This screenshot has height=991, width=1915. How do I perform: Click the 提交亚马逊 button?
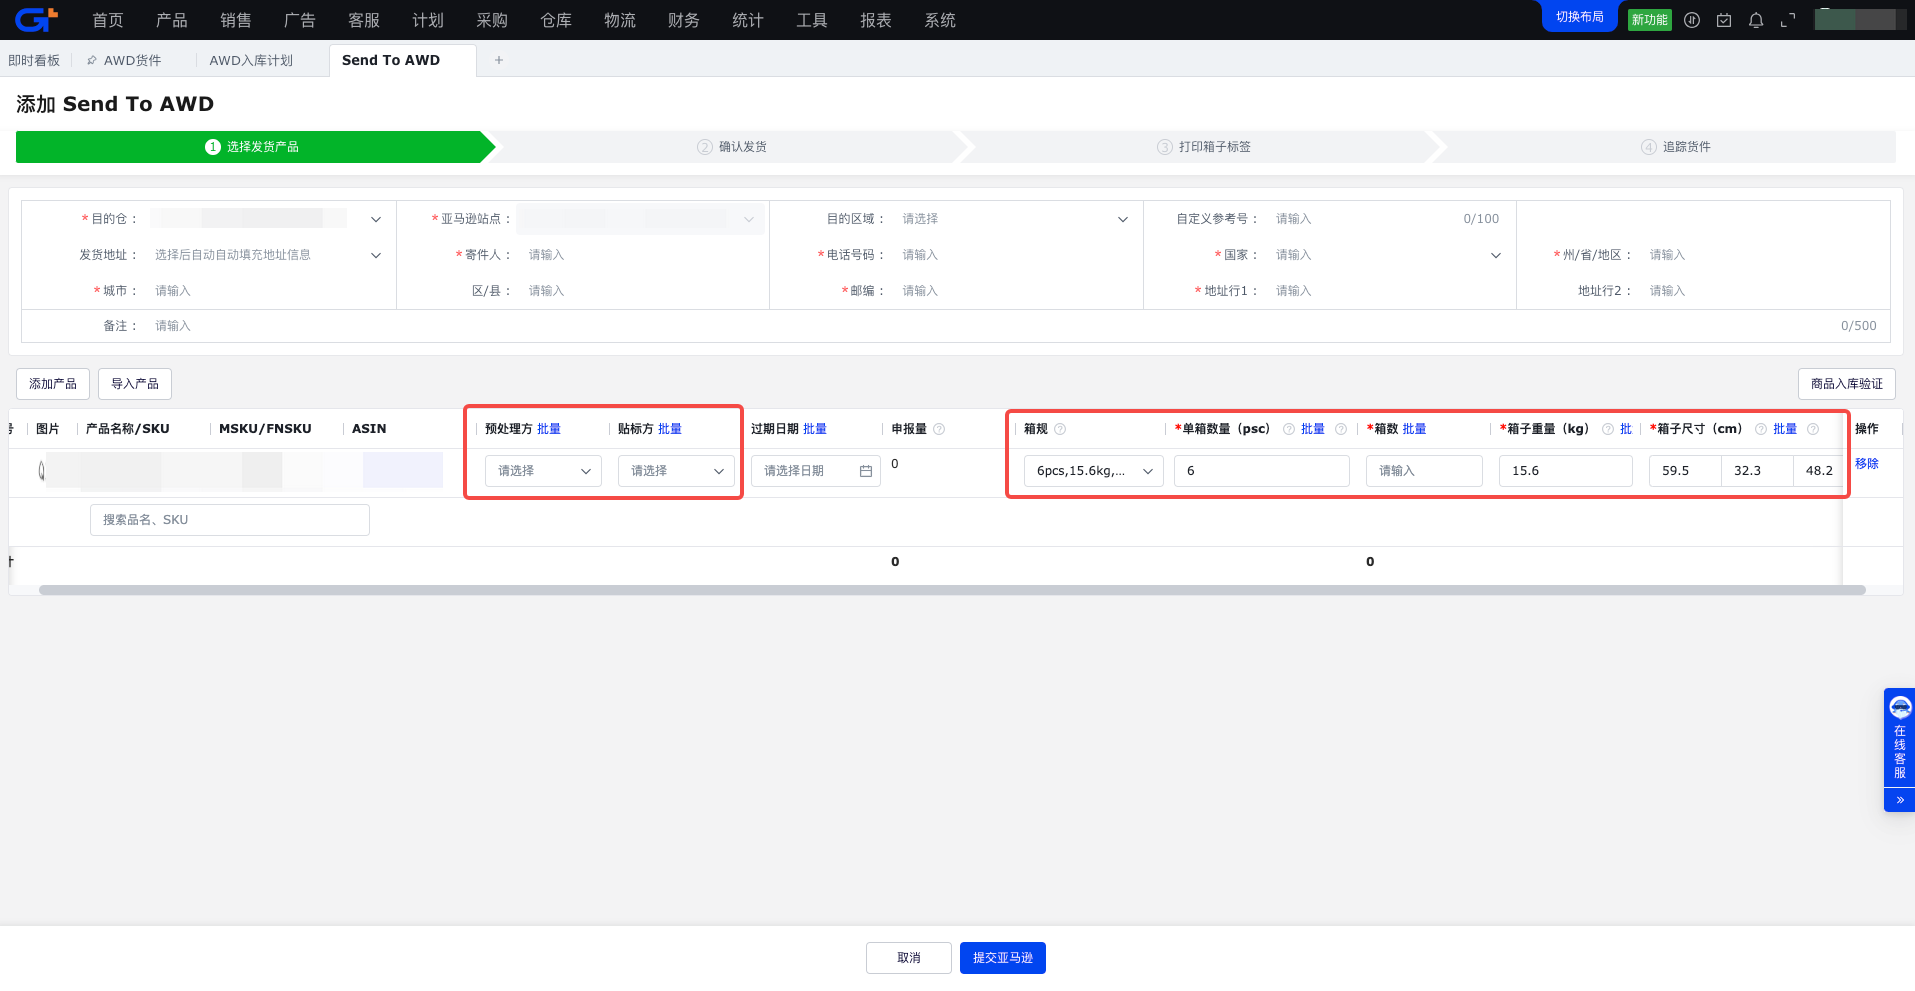pyautogui.click(x=1003, y=958)
